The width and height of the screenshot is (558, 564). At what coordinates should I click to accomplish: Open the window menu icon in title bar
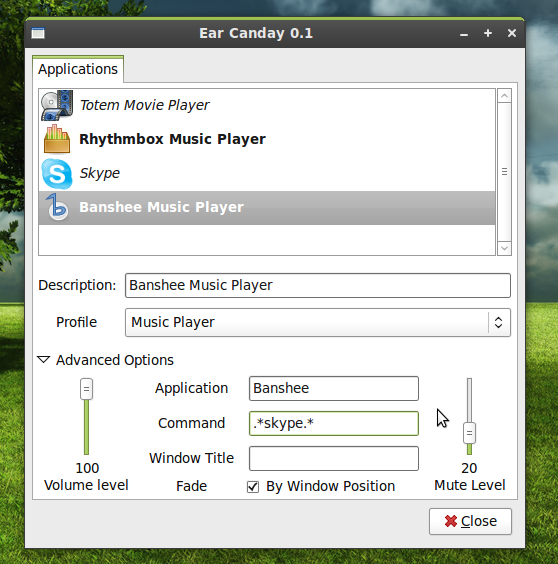38,33
